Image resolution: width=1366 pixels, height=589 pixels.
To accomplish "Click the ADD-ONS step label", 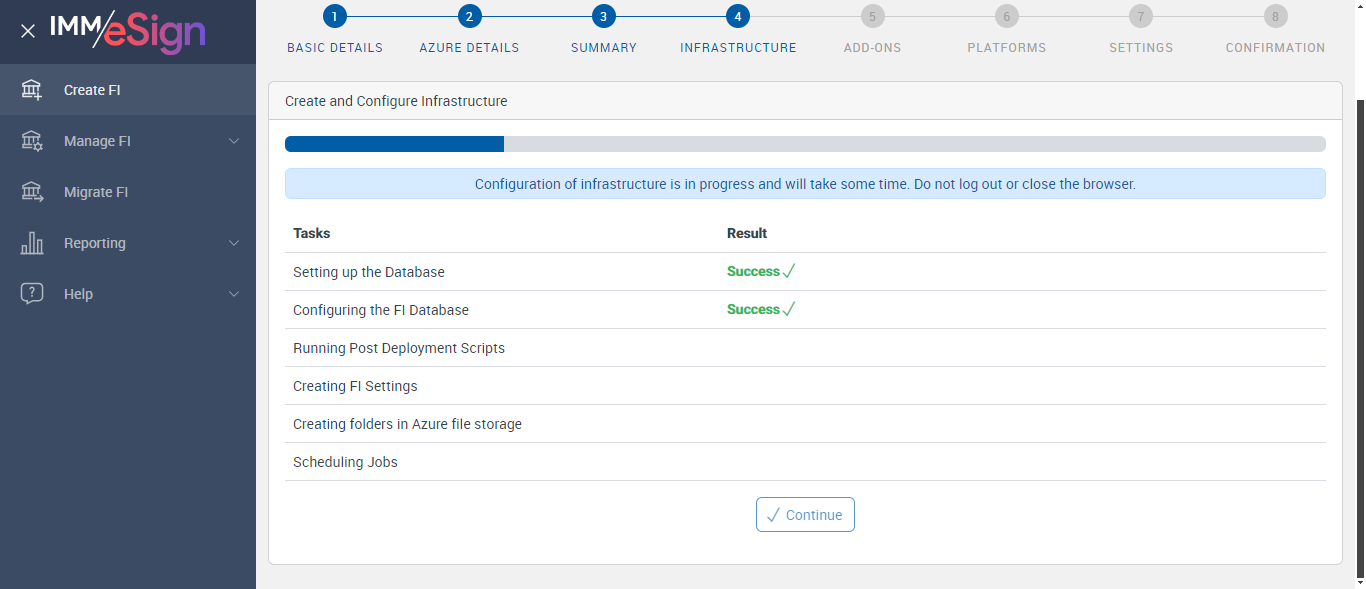I will [x=872, y=48].
